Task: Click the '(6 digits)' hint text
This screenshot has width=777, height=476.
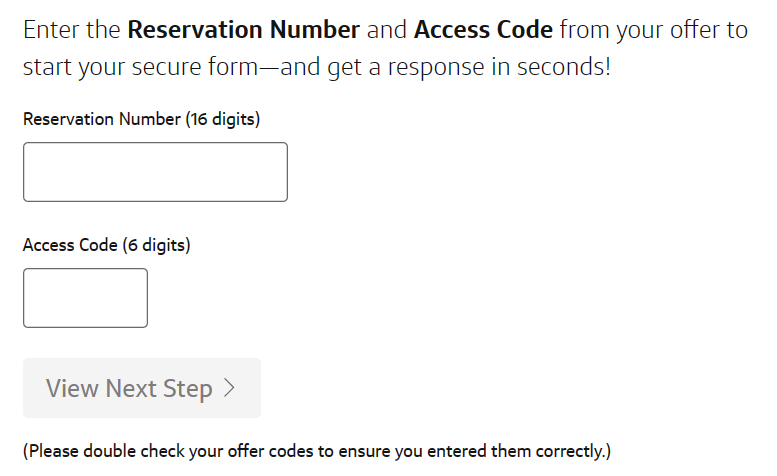Action: tap(156, 245)
